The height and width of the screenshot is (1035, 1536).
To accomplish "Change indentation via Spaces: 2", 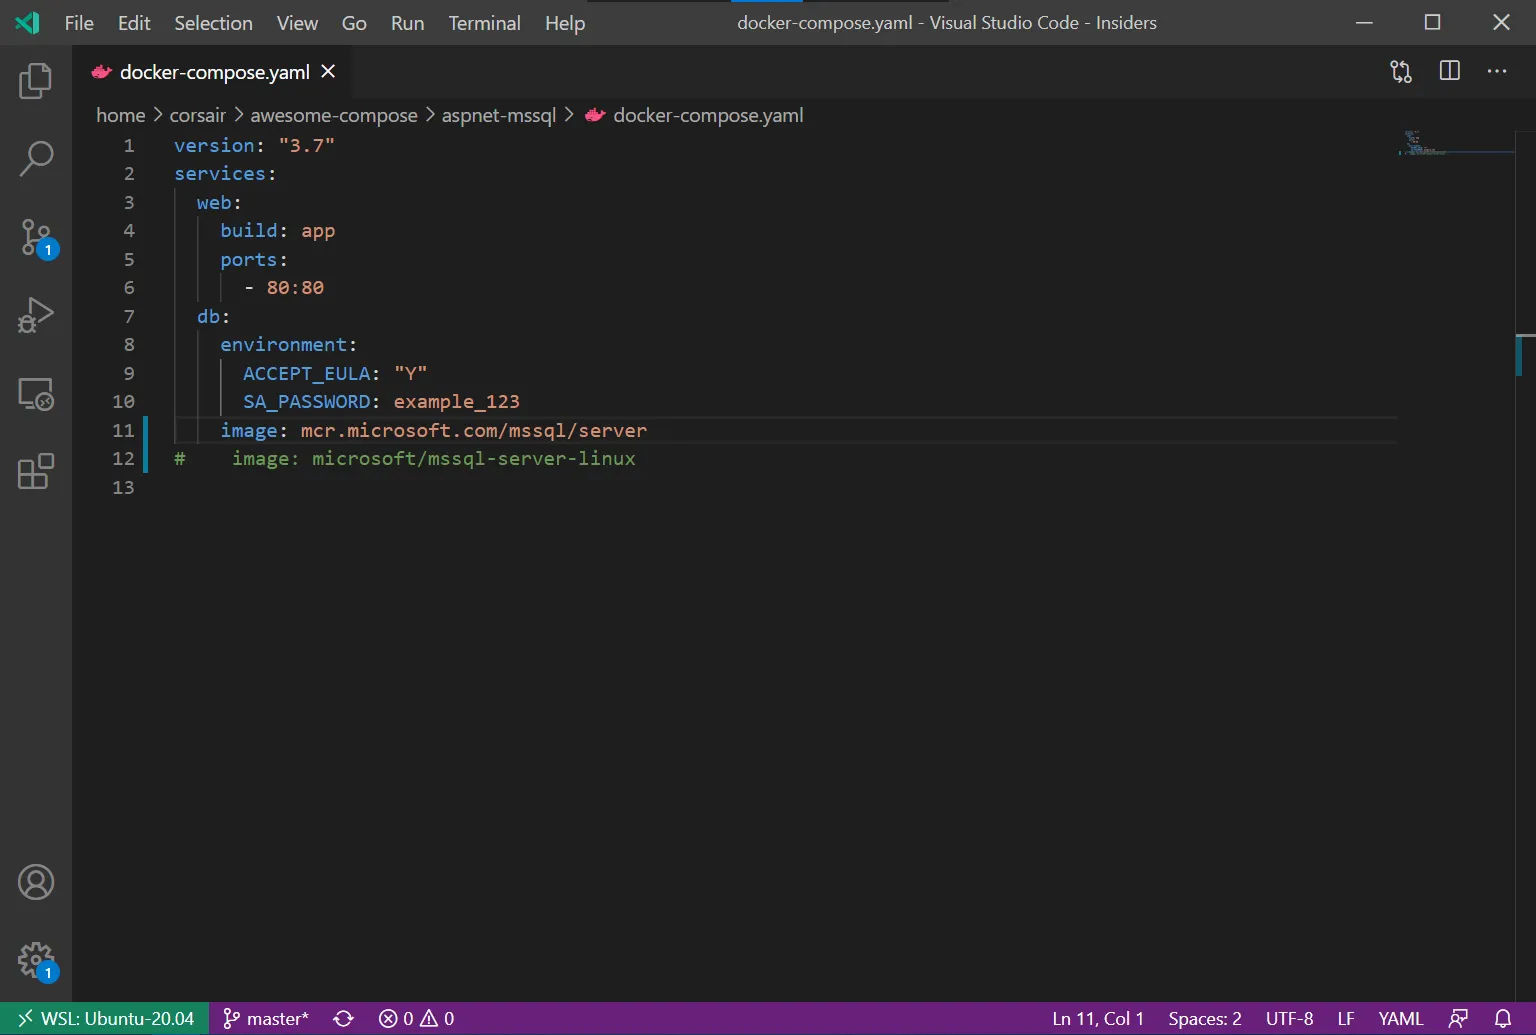I will pos(1204,1018).
